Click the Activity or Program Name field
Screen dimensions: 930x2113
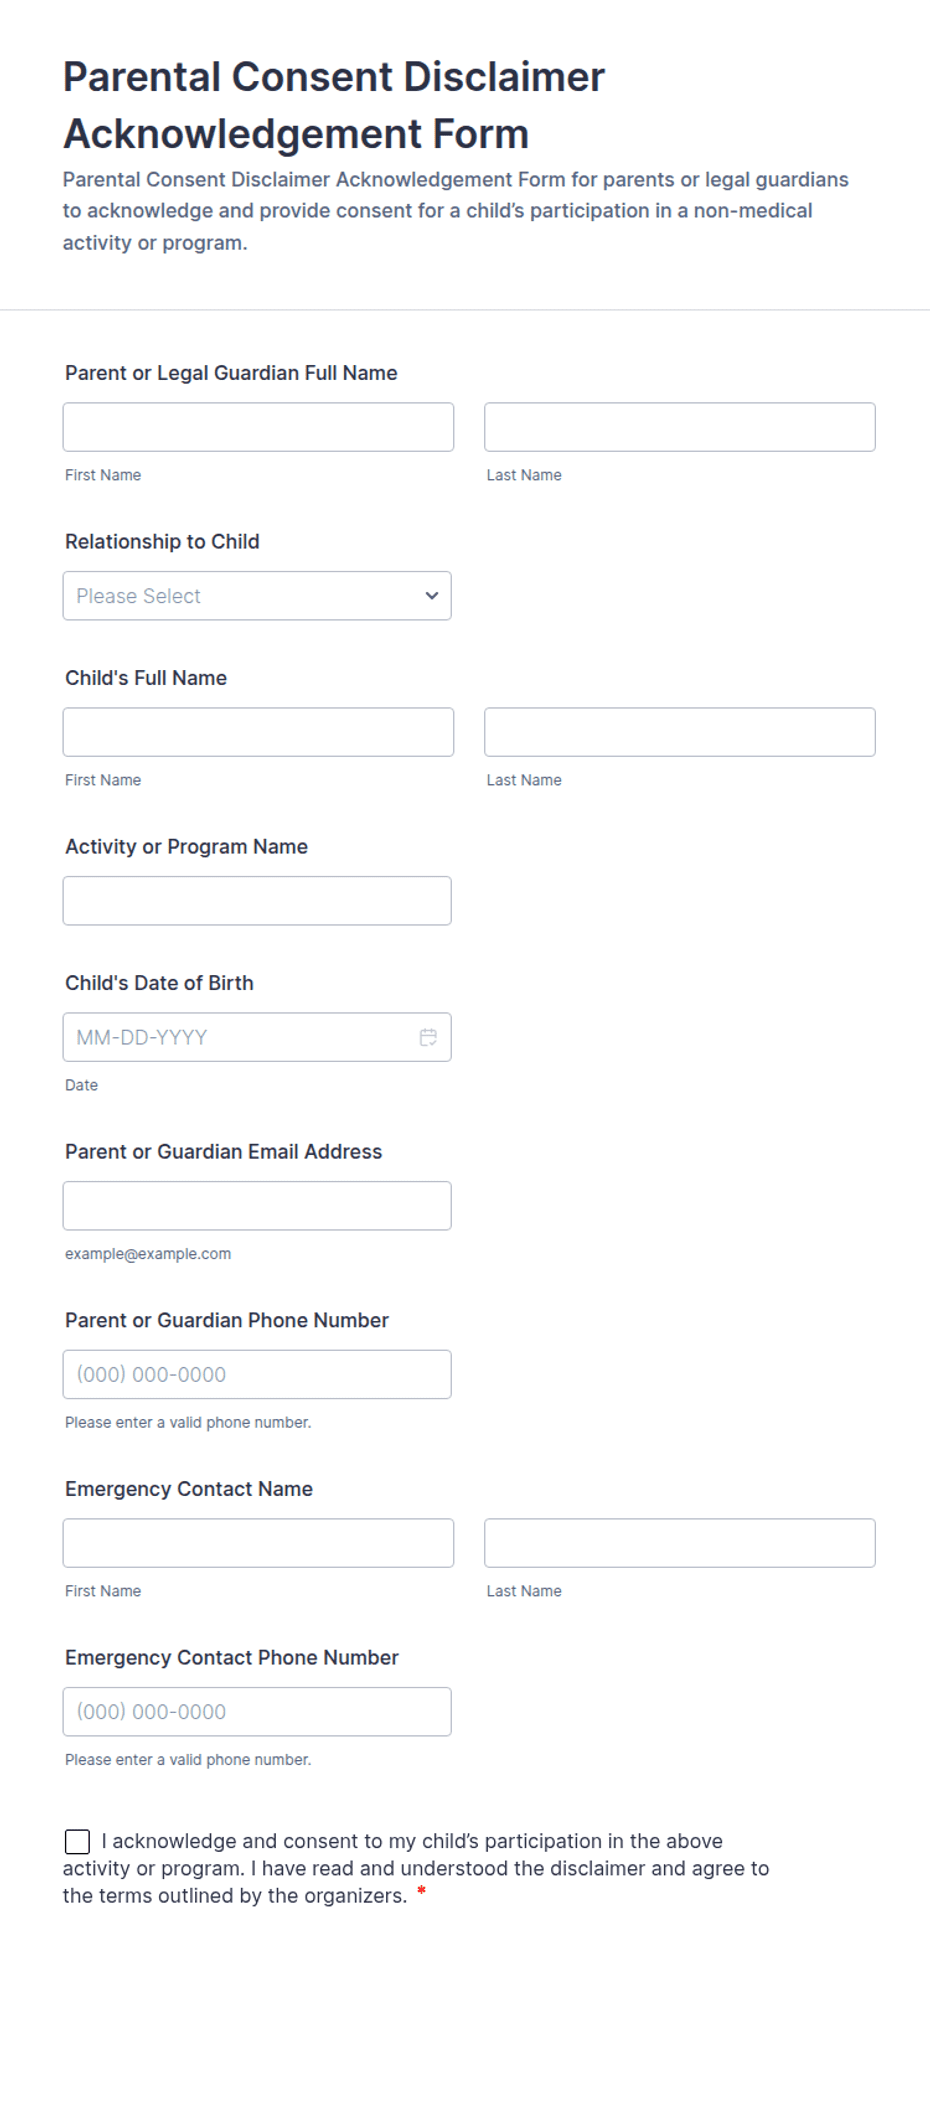[x=257, y=901]
